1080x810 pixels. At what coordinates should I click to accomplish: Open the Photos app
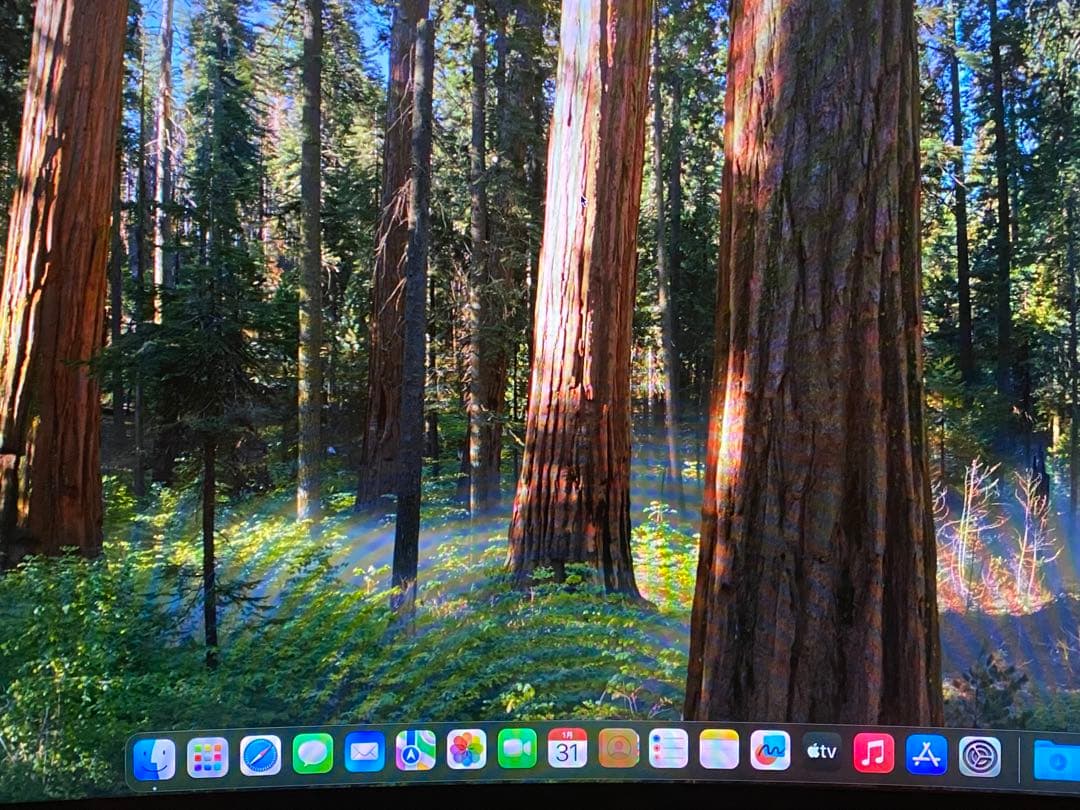click(x=466, y=749)
